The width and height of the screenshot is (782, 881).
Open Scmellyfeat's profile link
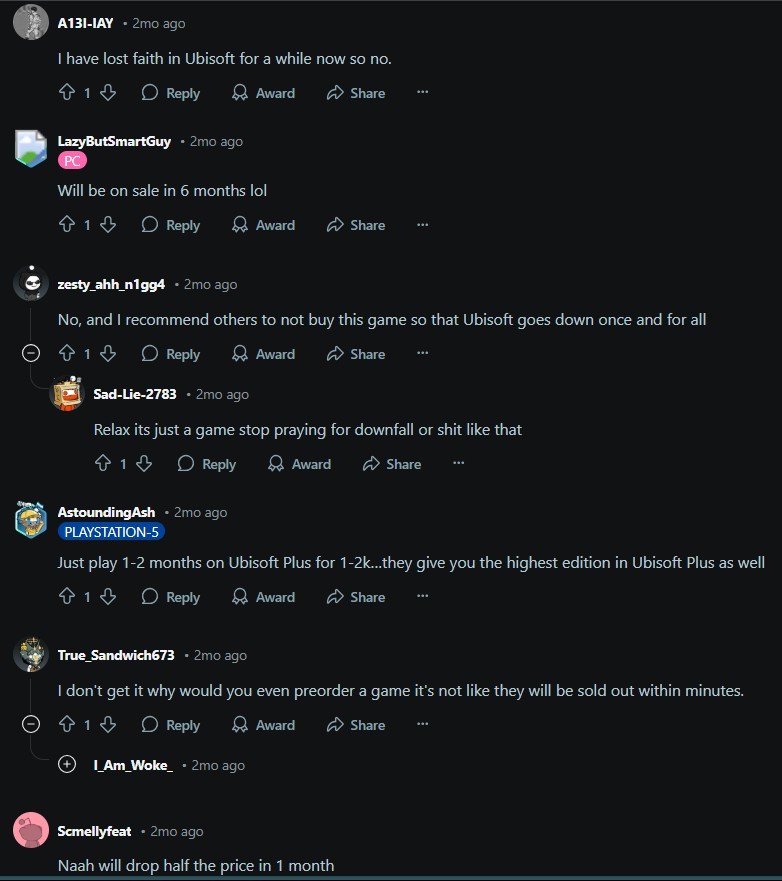coord(94,831)
